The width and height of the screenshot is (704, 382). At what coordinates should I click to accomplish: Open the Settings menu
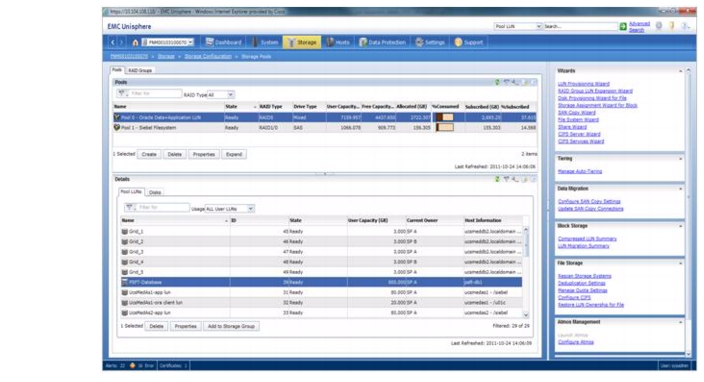click(430, 42)
